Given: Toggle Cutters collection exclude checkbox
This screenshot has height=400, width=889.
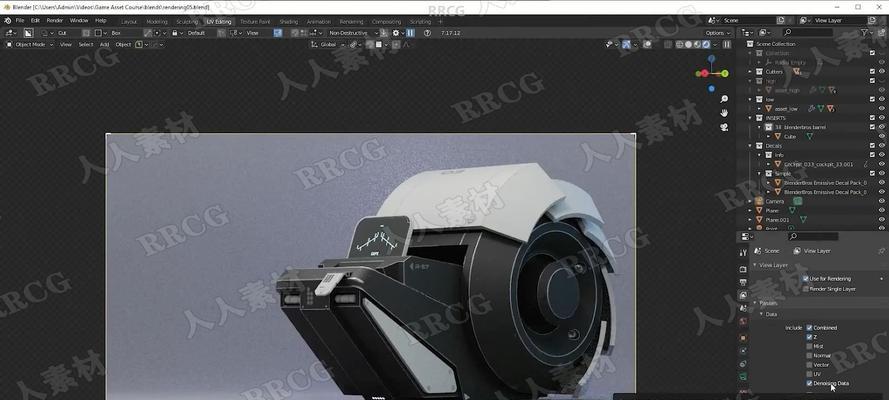Looking at the screenshot, I should (x=872, y=71).
